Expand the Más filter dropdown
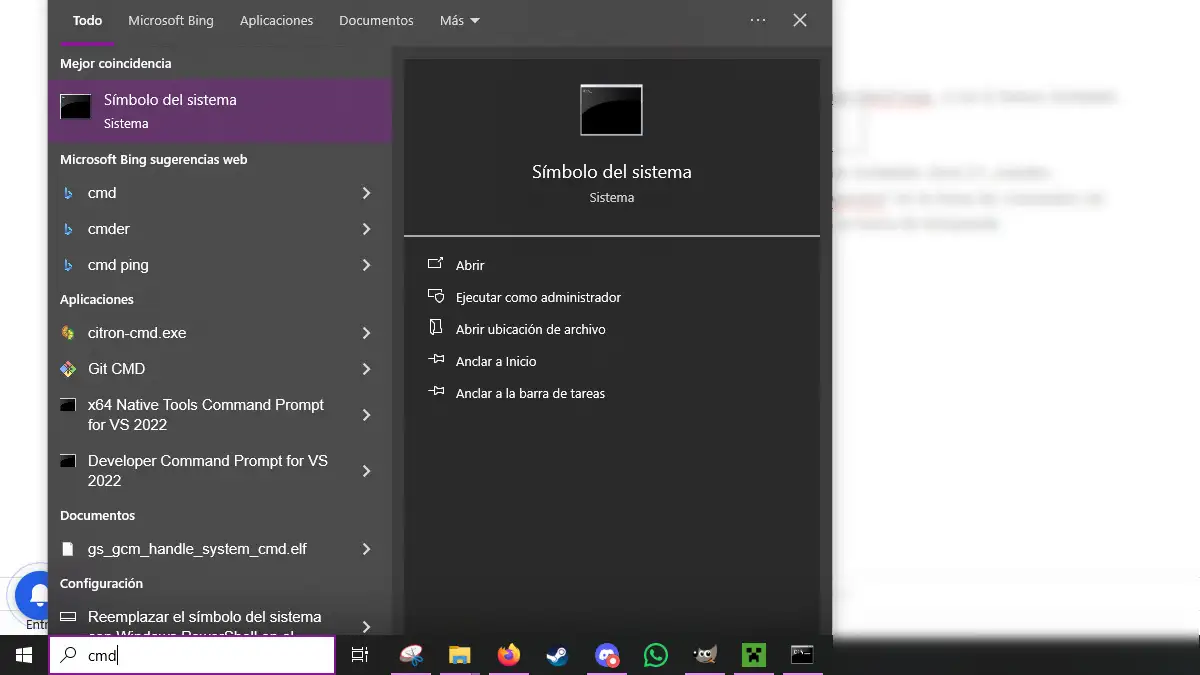This screenshot has height=675, width=1200. [459, 21]
